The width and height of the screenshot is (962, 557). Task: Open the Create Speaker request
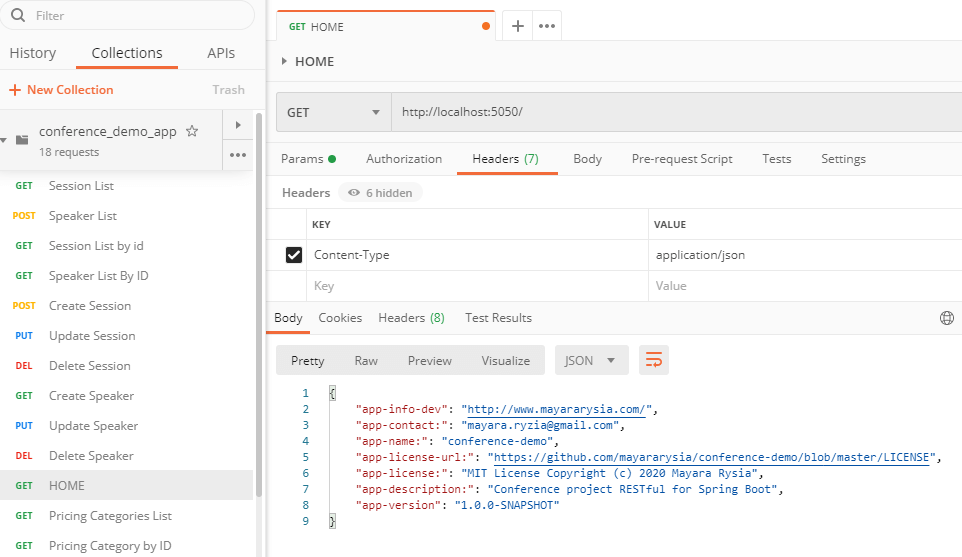(126, 396)
